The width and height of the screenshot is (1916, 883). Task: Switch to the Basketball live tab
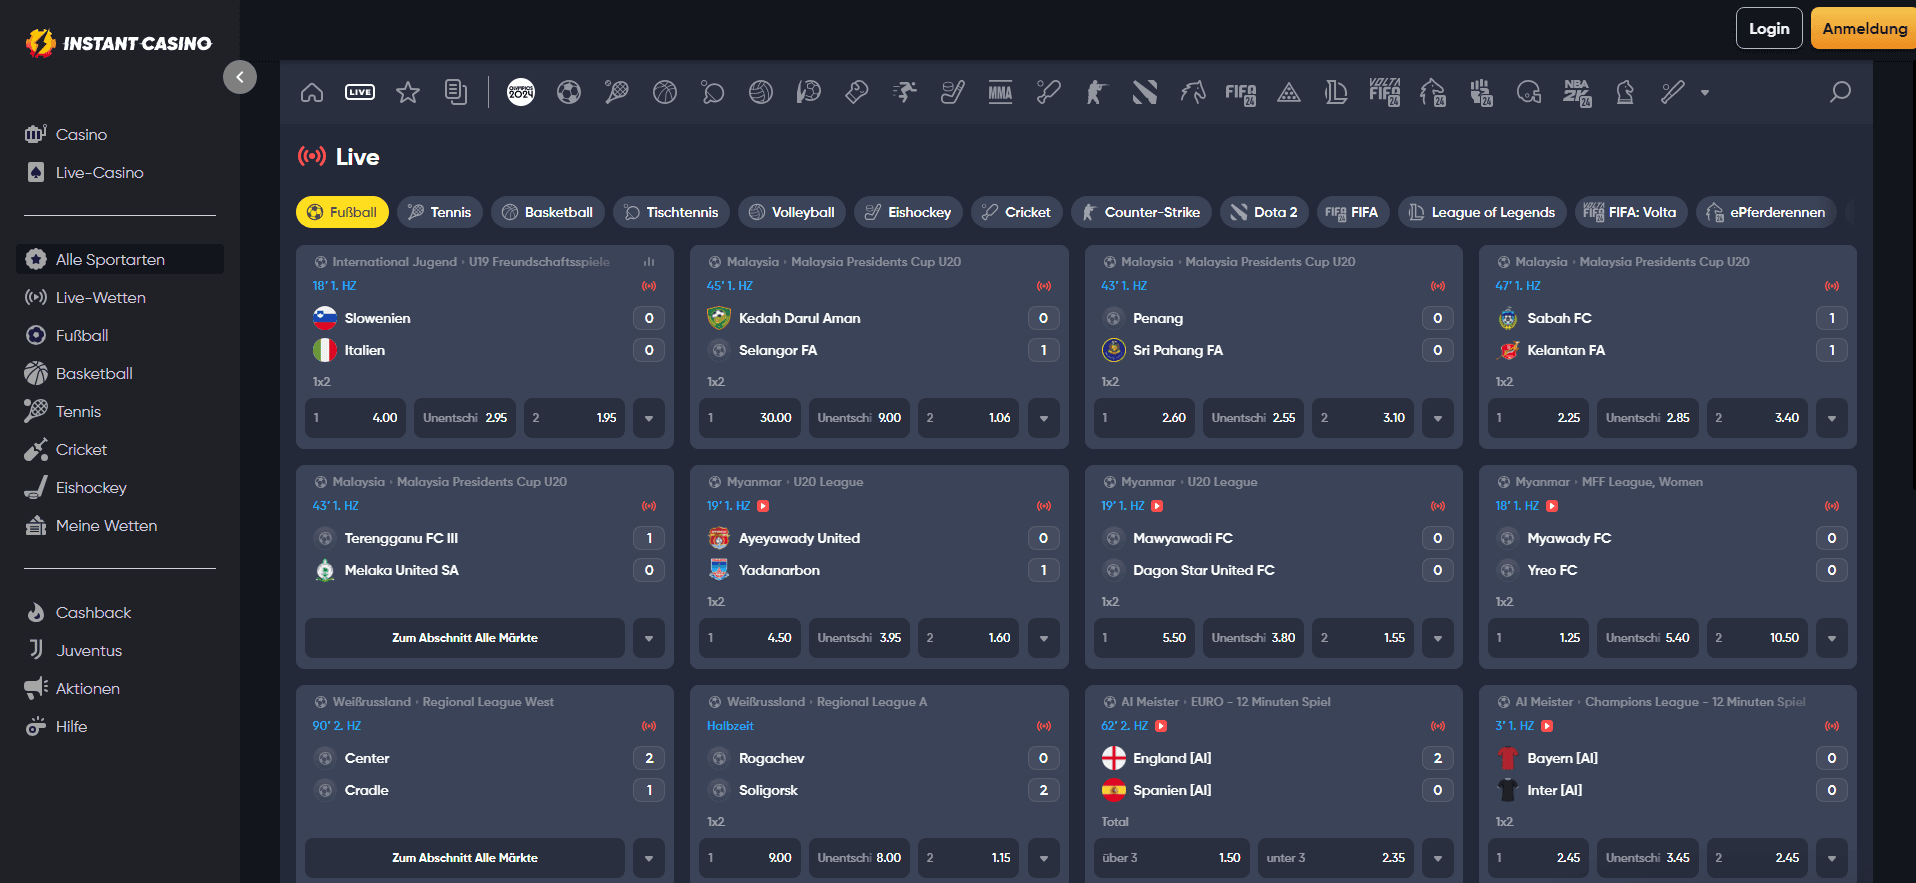coord(548,212)
